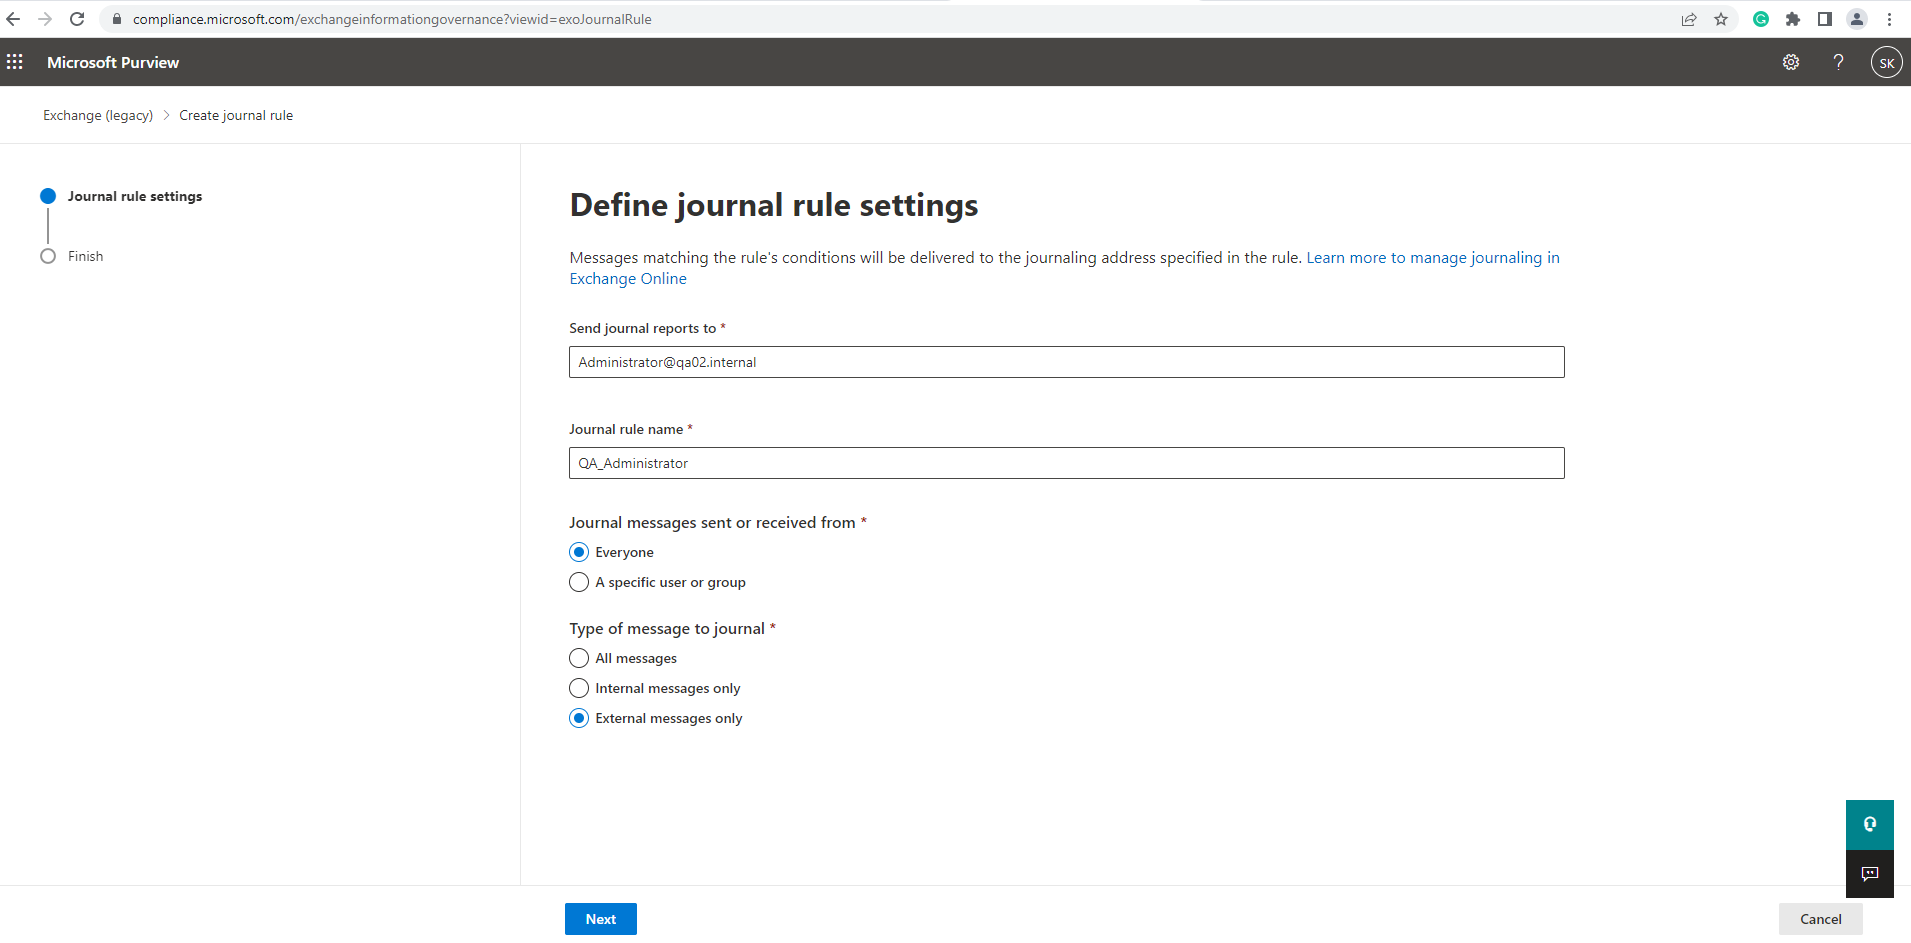Click the Cancel button
Viewport: 1911px width, 943px height.
[1820, 919]
